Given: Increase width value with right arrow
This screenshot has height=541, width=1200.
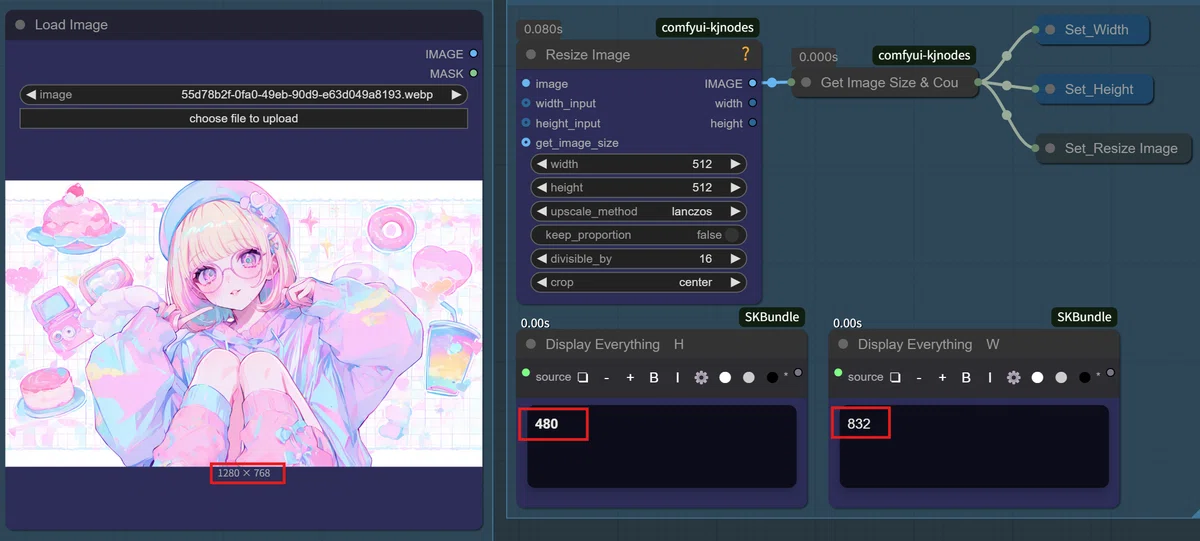Looking at the screenshot, I should 735,164.
